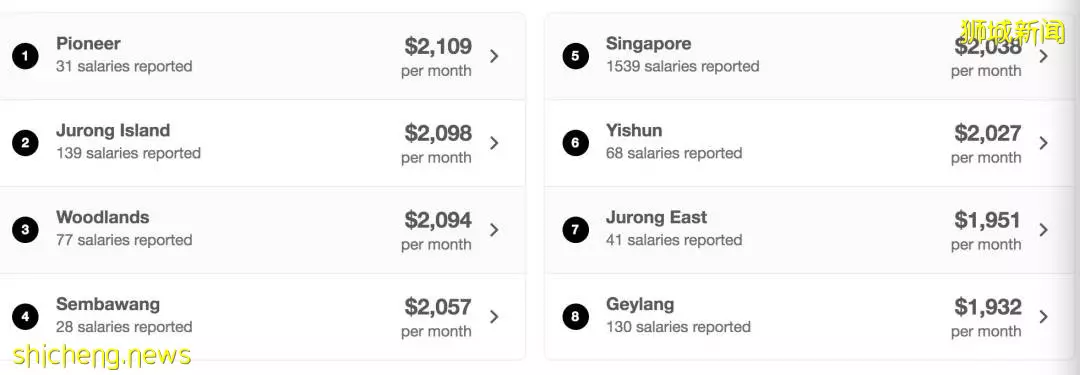Expand the Jurong Island row chevron
This screenshot has width=1080, height=375.
click(494, 143)
